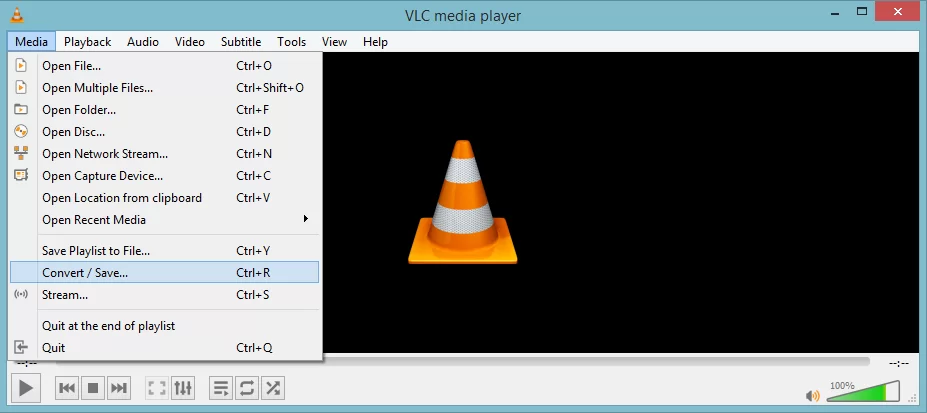Screen dimensions: 927x413
Task: Click the Stream broadcast icon
Action: (x=21, y=294)
